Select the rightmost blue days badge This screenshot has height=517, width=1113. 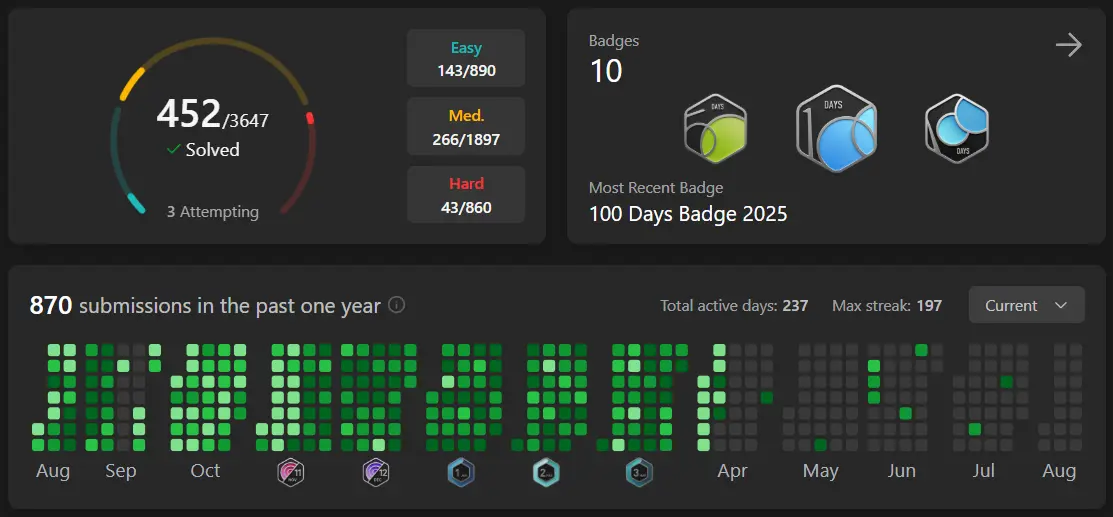956,129
